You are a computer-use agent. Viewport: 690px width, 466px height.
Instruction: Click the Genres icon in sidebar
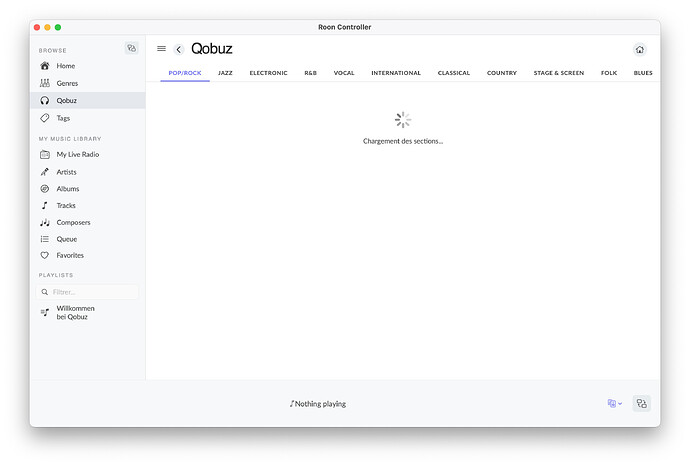click(45, 83)
